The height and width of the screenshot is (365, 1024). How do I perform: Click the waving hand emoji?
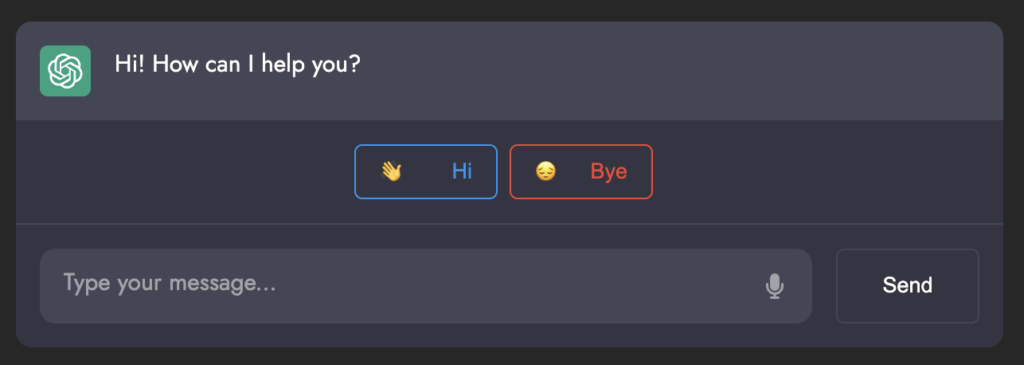pos(391,172)
